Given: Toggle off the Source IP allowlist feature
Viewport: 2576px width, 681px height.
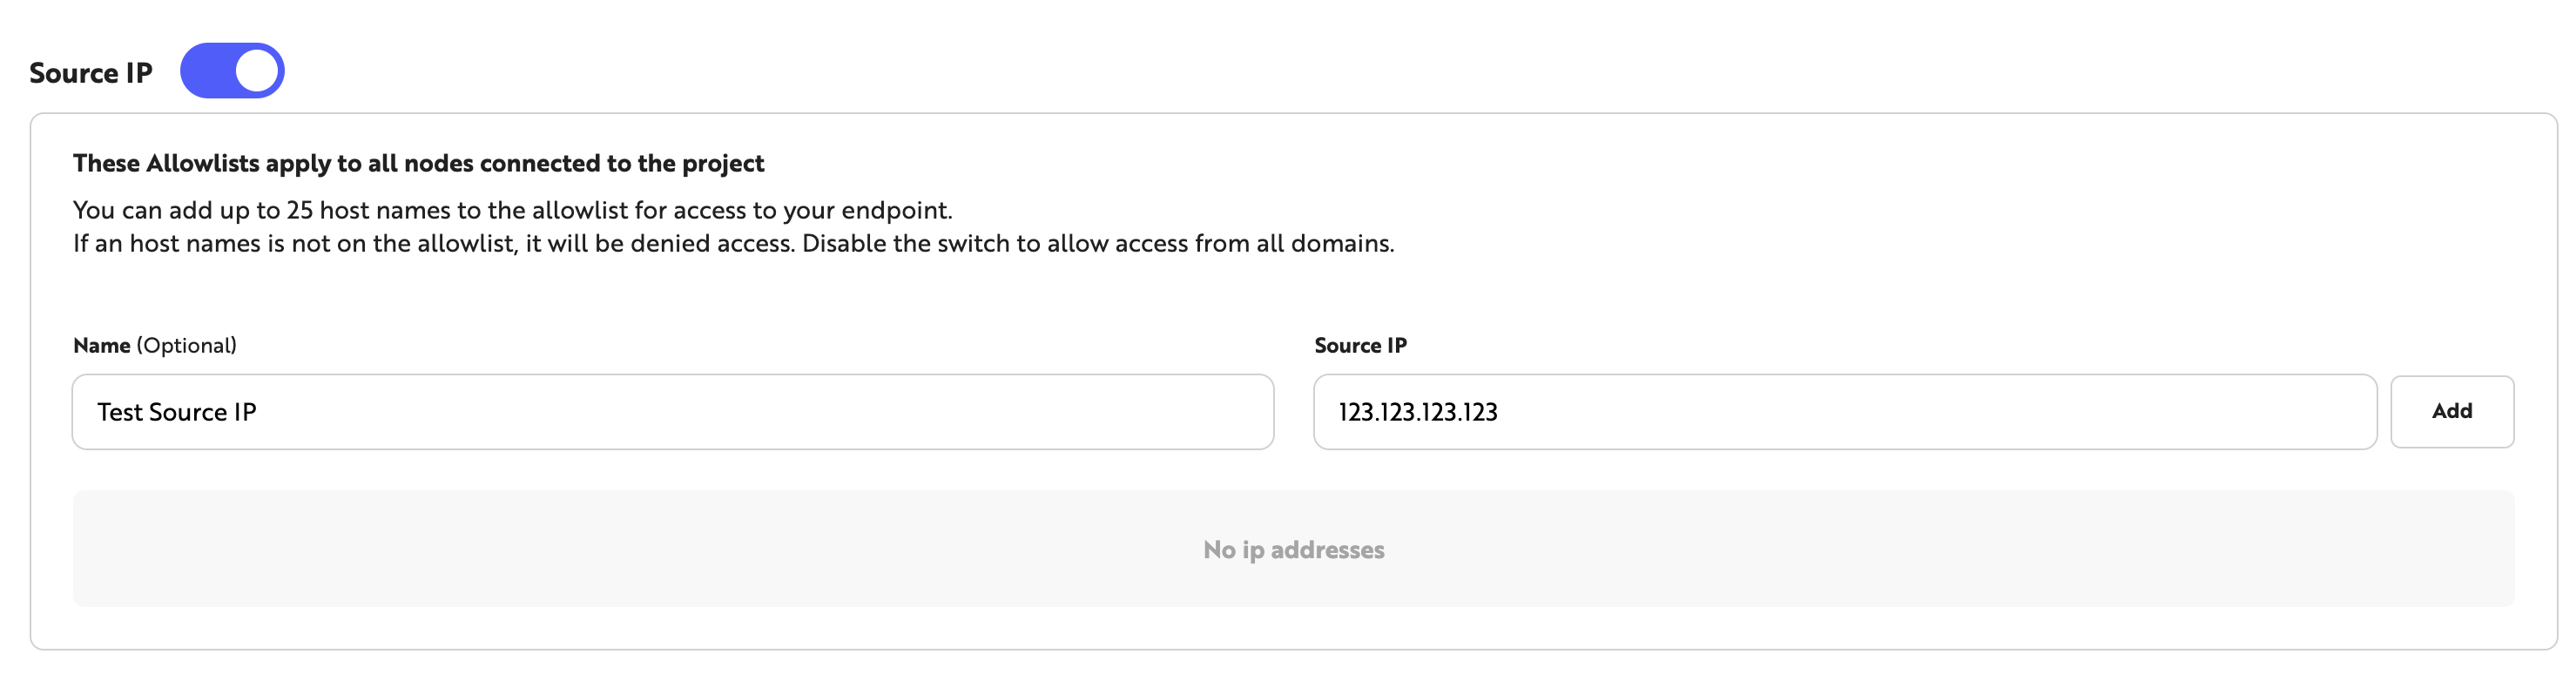Looking at the screenshot, I should tap(232, 70).
